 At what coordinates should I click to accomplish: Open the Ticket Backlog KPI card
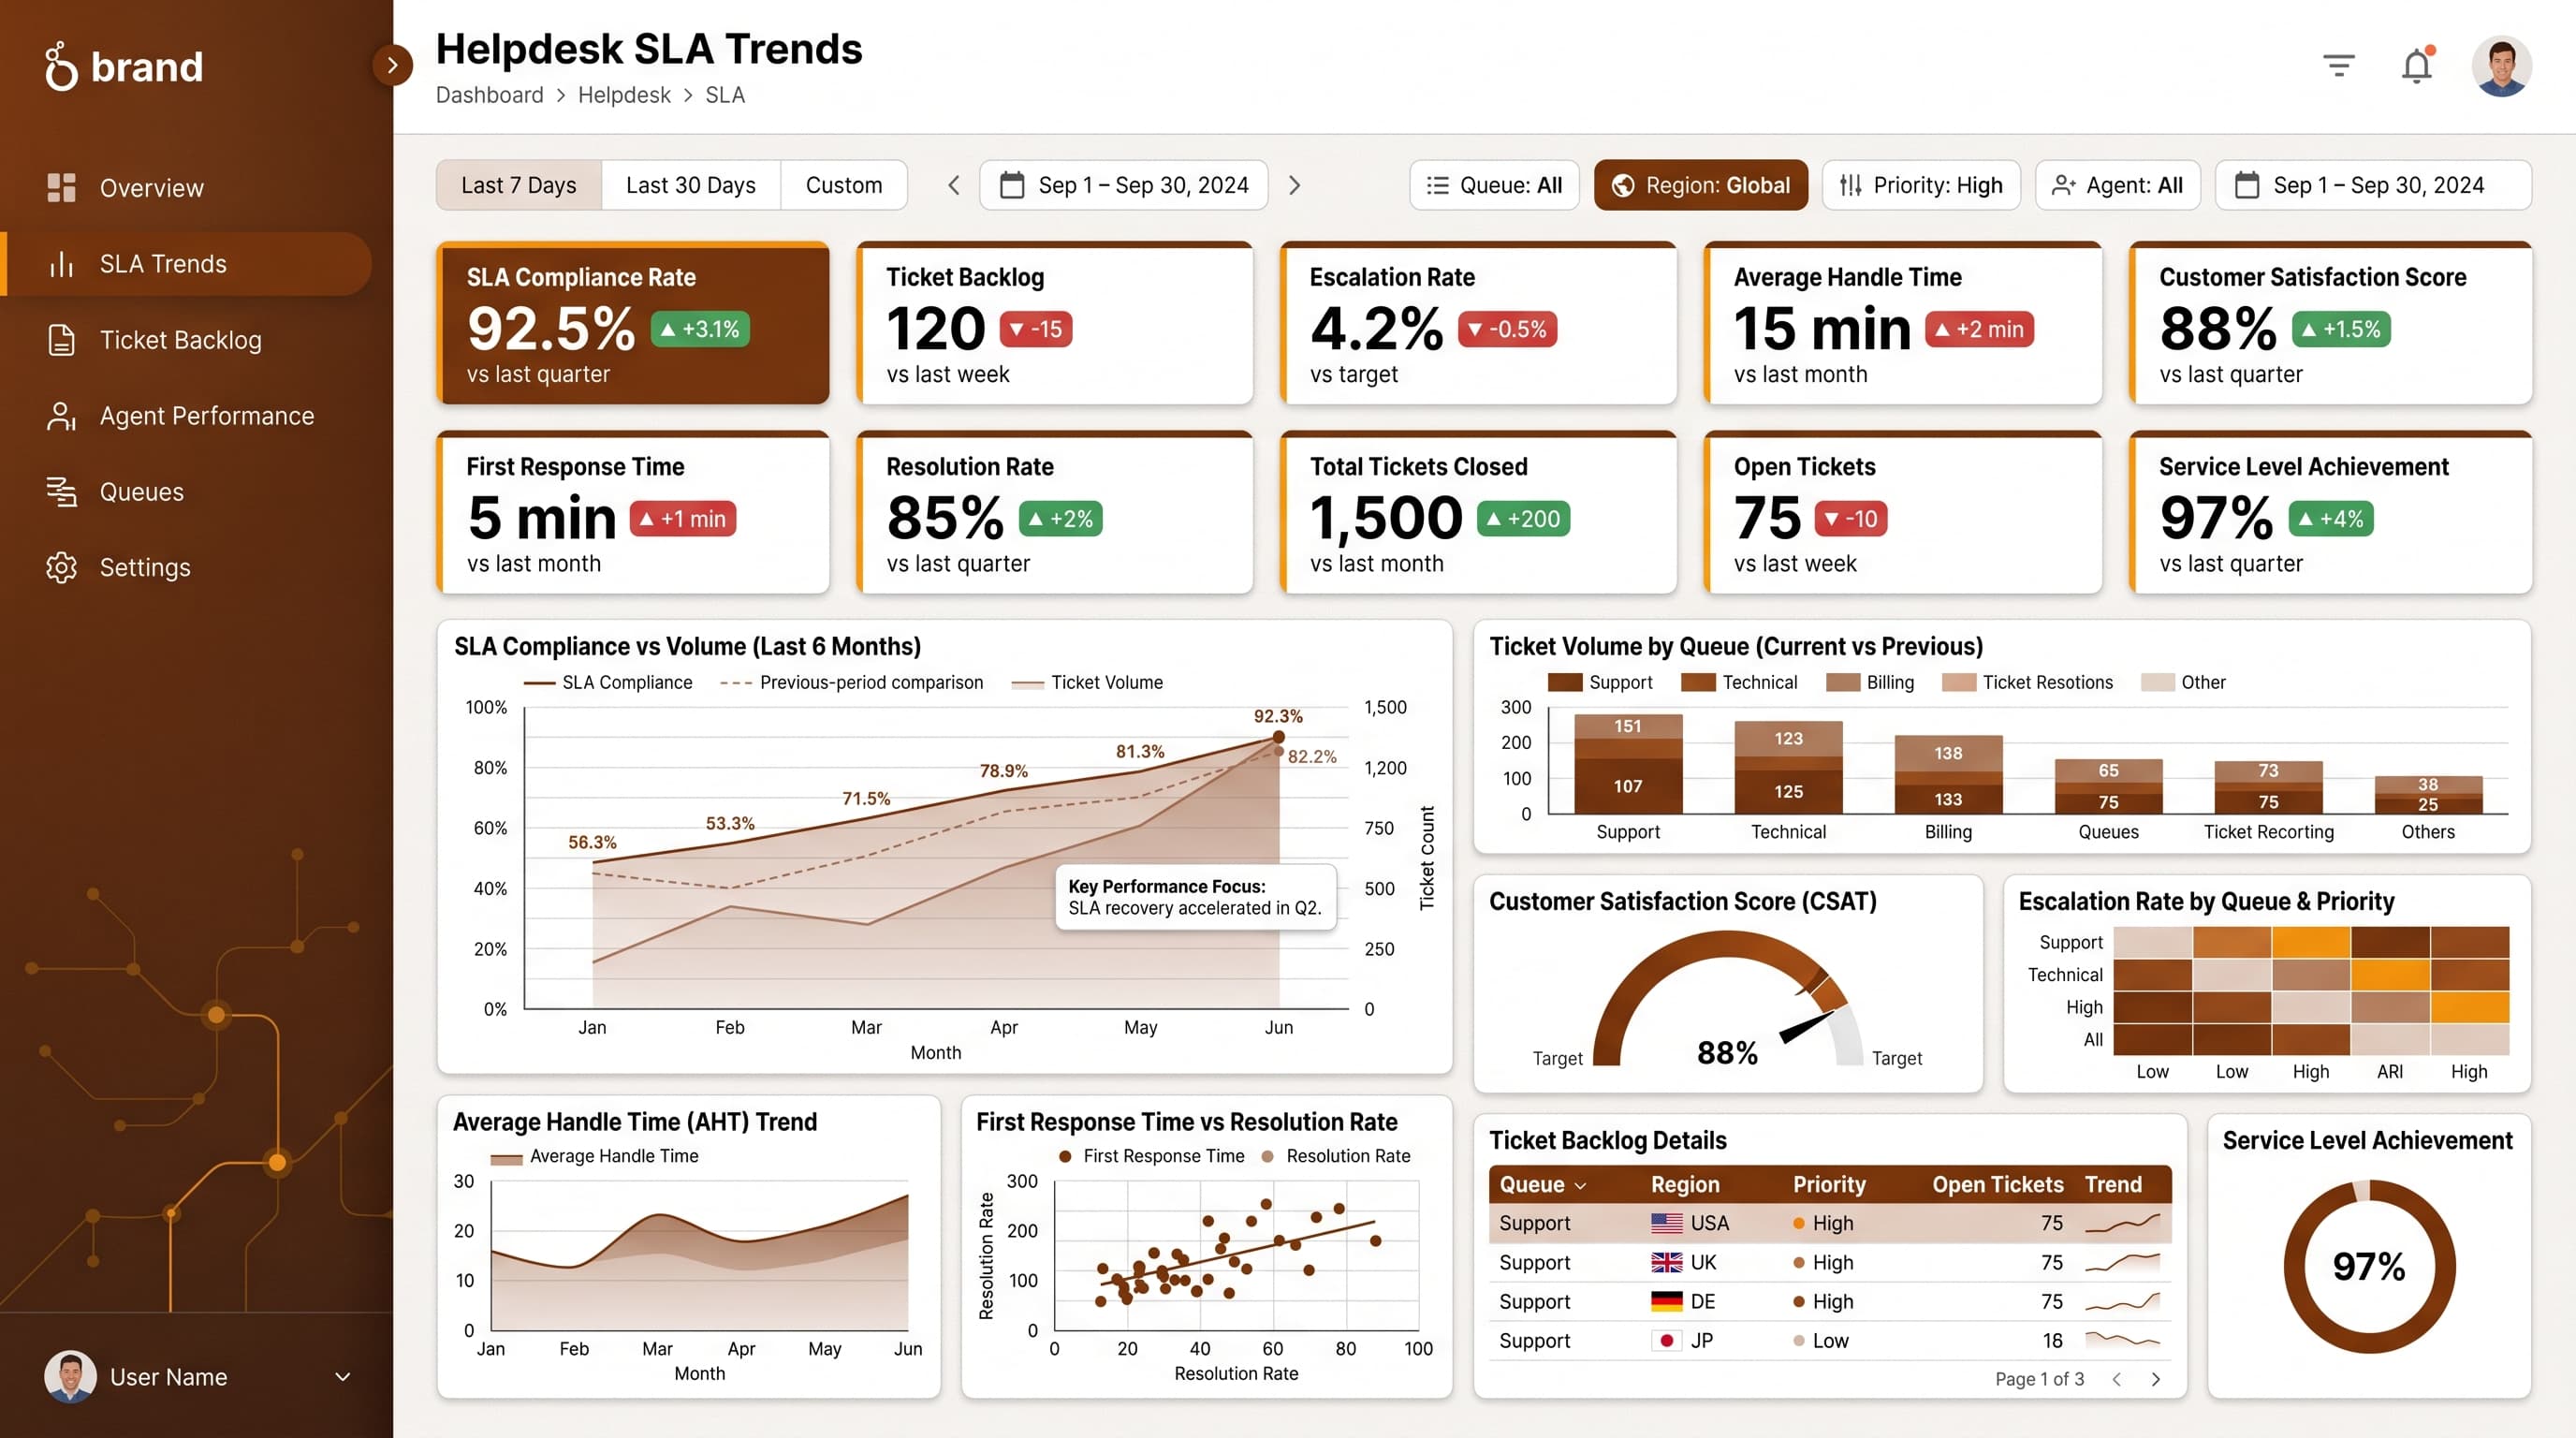point(1055,323)
